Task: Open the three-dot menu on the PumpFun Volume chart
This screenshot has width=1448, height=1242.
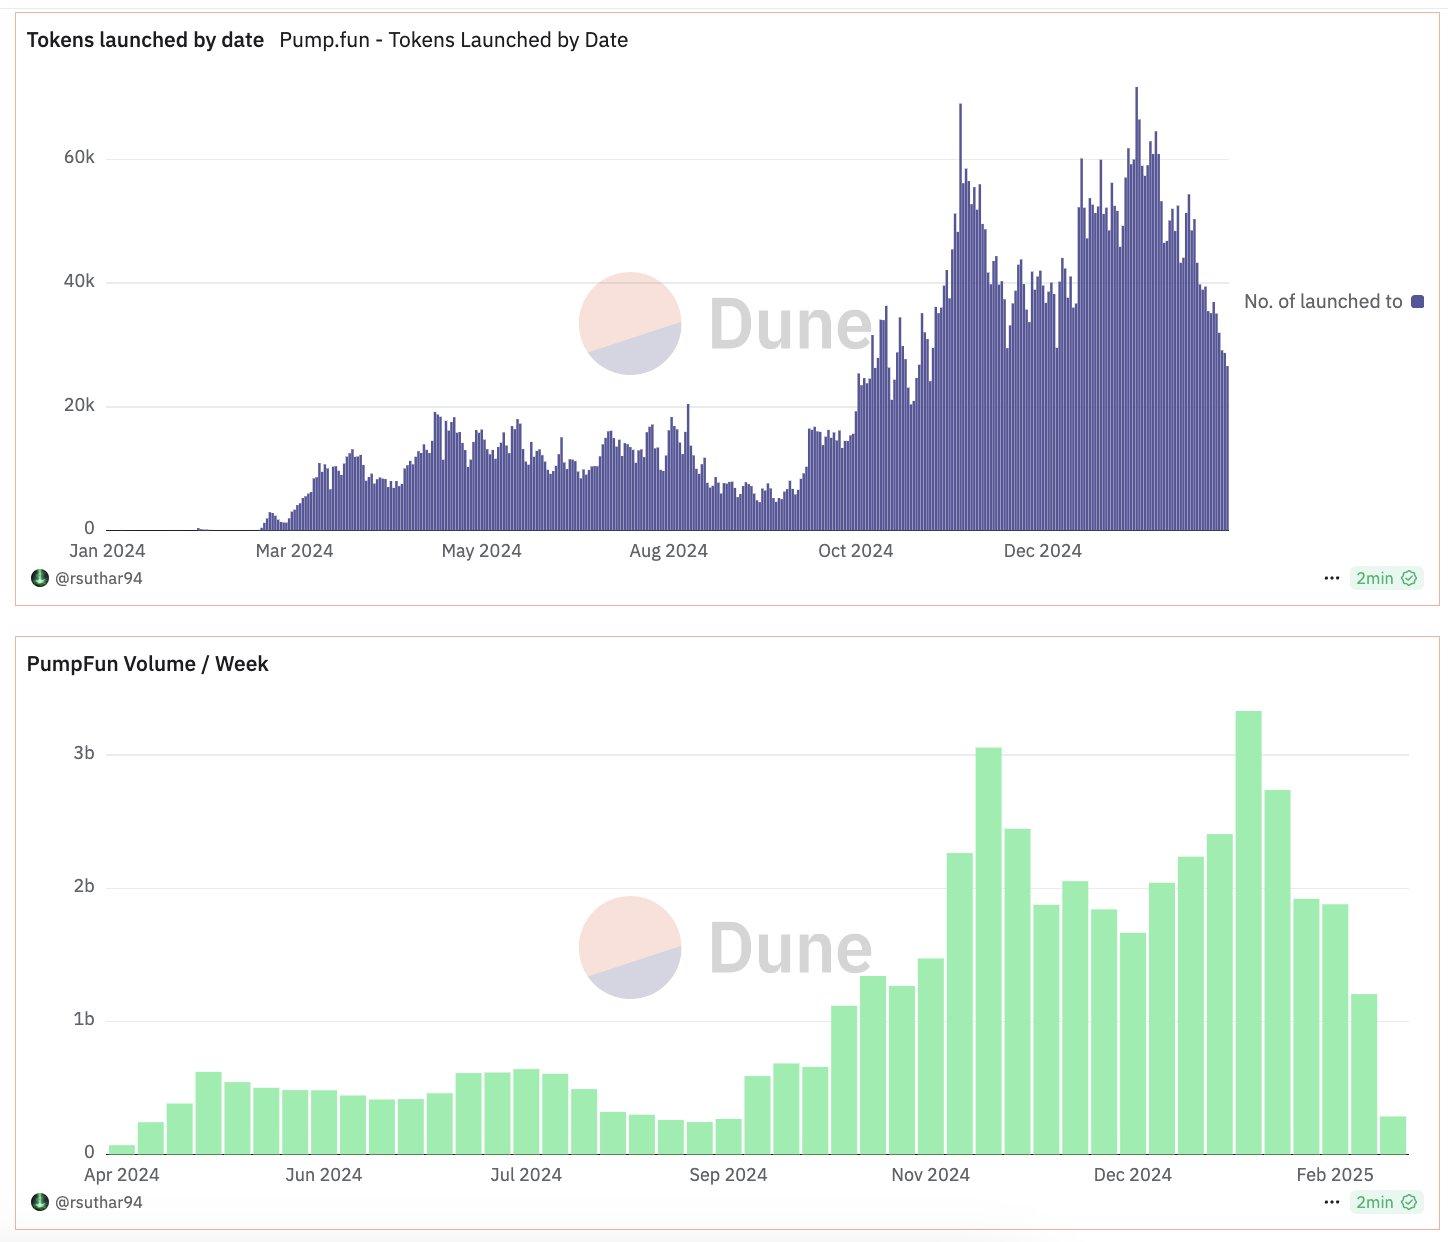Action: (x=1331, y=1202)
